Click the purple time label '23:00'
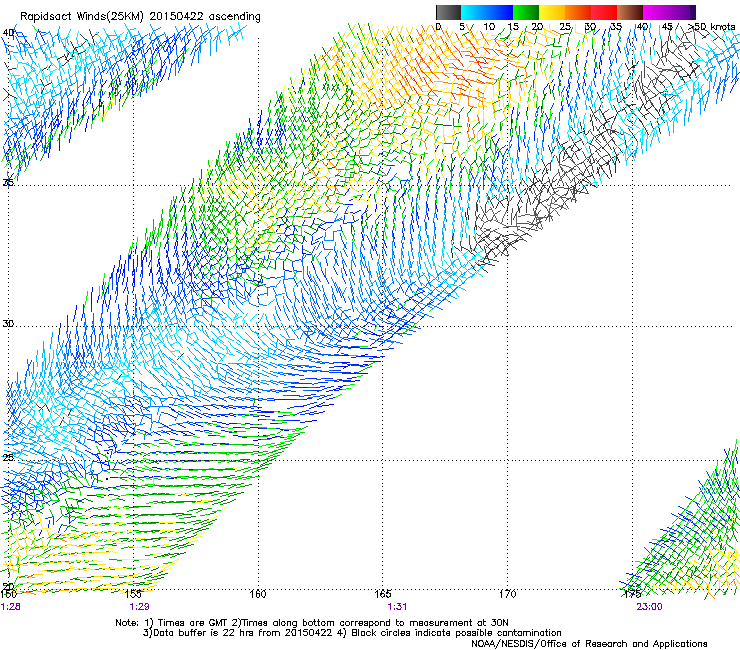The image size is (740, 650). pyautogui.click(x=649, y=607)
